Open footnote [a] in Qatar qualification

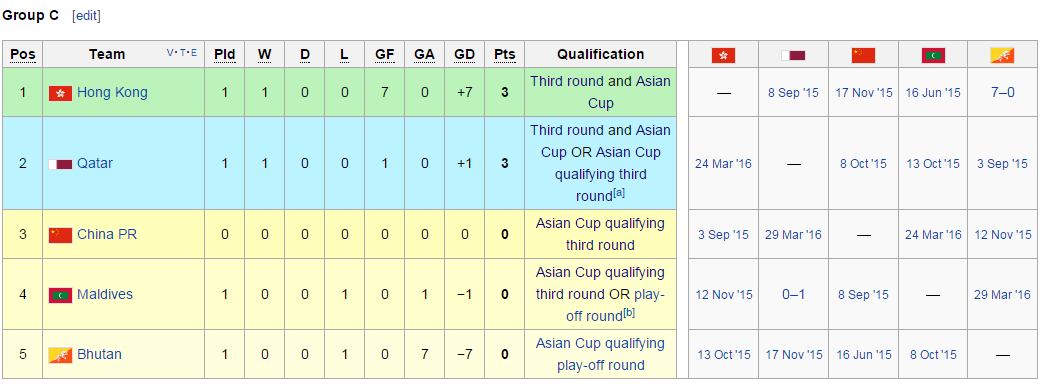pyautogui.click(x=619, y=193)
